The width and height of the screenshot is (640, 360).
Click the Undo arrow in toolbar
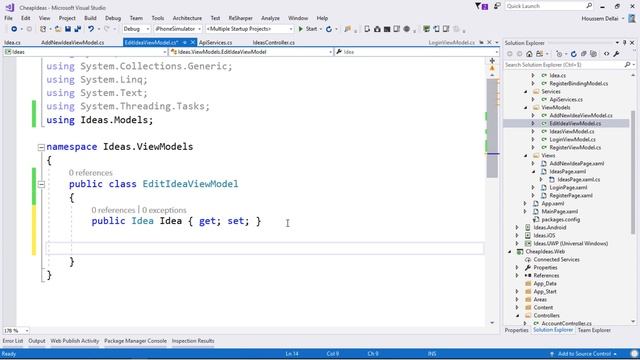point(91,29)
